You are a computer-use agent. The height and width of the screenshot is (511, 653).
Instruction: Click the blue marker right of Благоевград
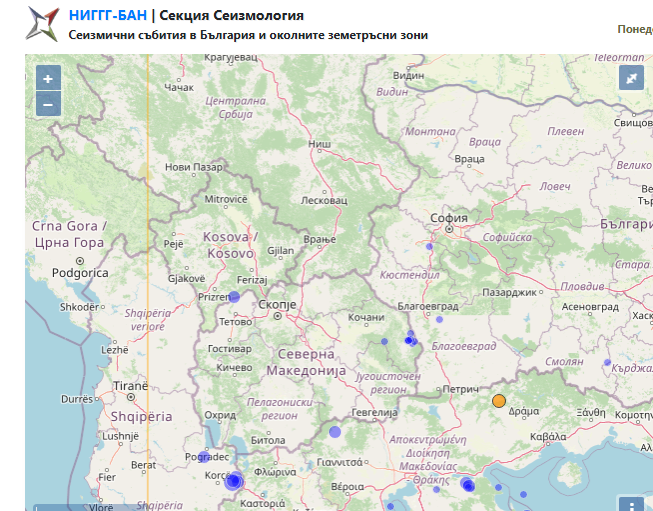pos(437,319)
